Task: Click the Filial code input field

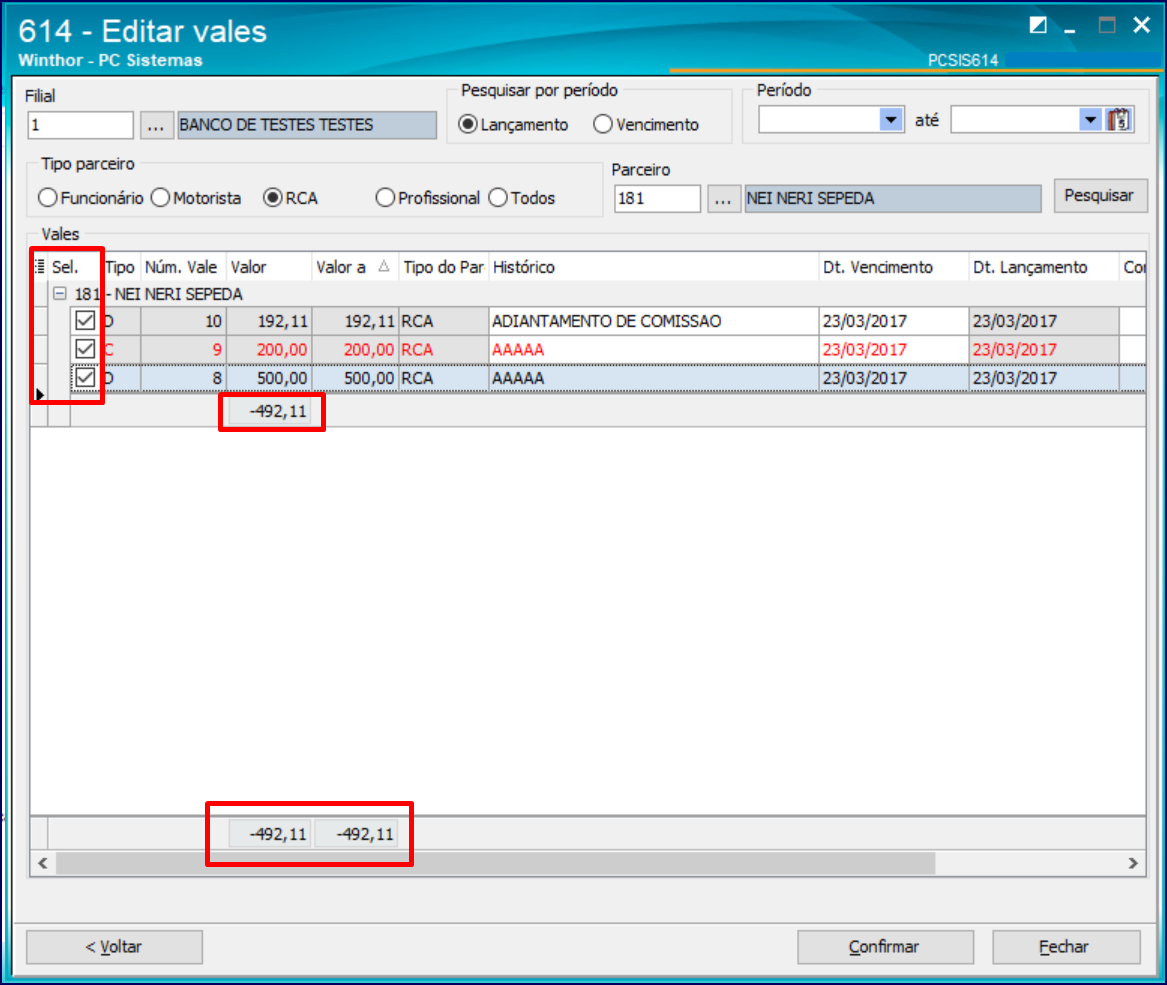Action: tap(80, 125)
